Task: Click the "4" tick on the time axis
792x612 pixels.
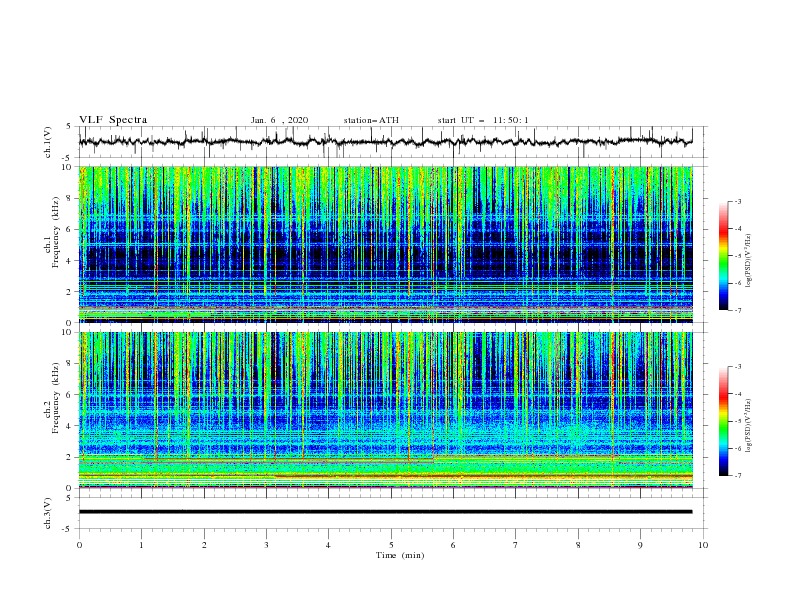Action: pyautogui.click(x=328, y=545)
